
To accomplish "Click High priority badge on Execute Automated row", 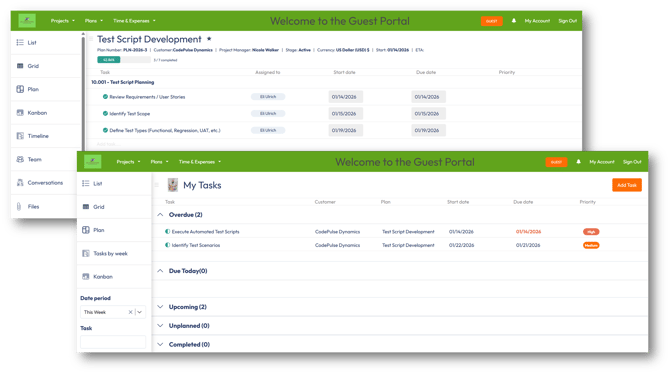I will point(591,232).
